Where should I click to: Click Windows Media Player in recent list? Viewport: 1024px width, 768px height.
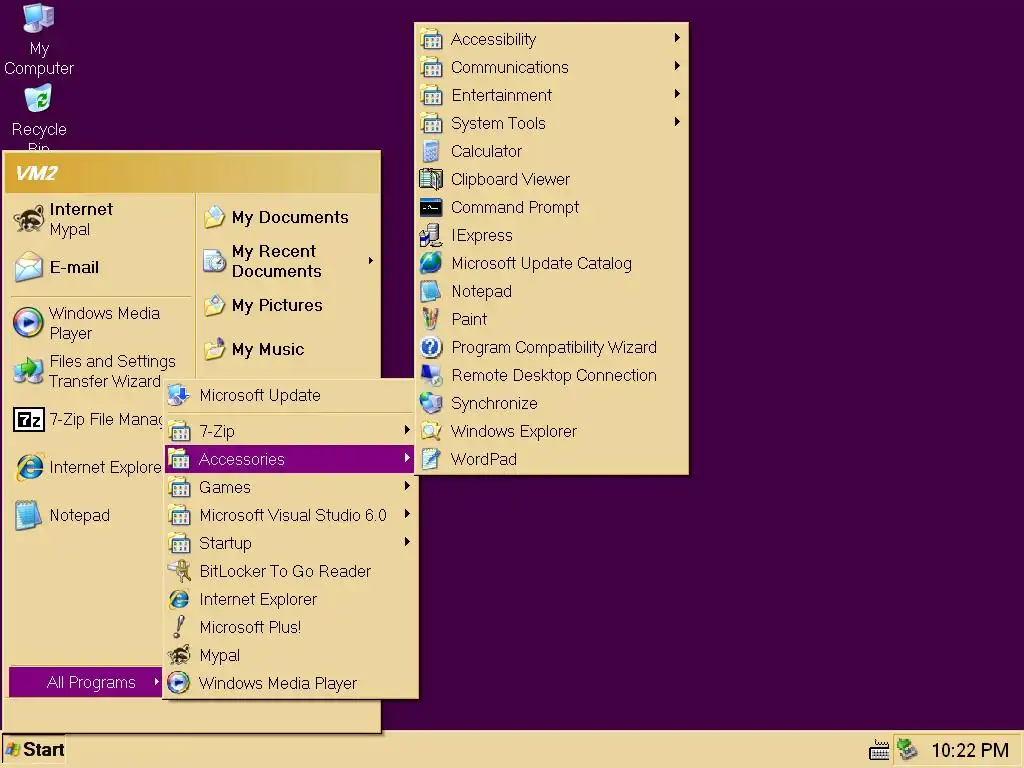click(99, 323)
